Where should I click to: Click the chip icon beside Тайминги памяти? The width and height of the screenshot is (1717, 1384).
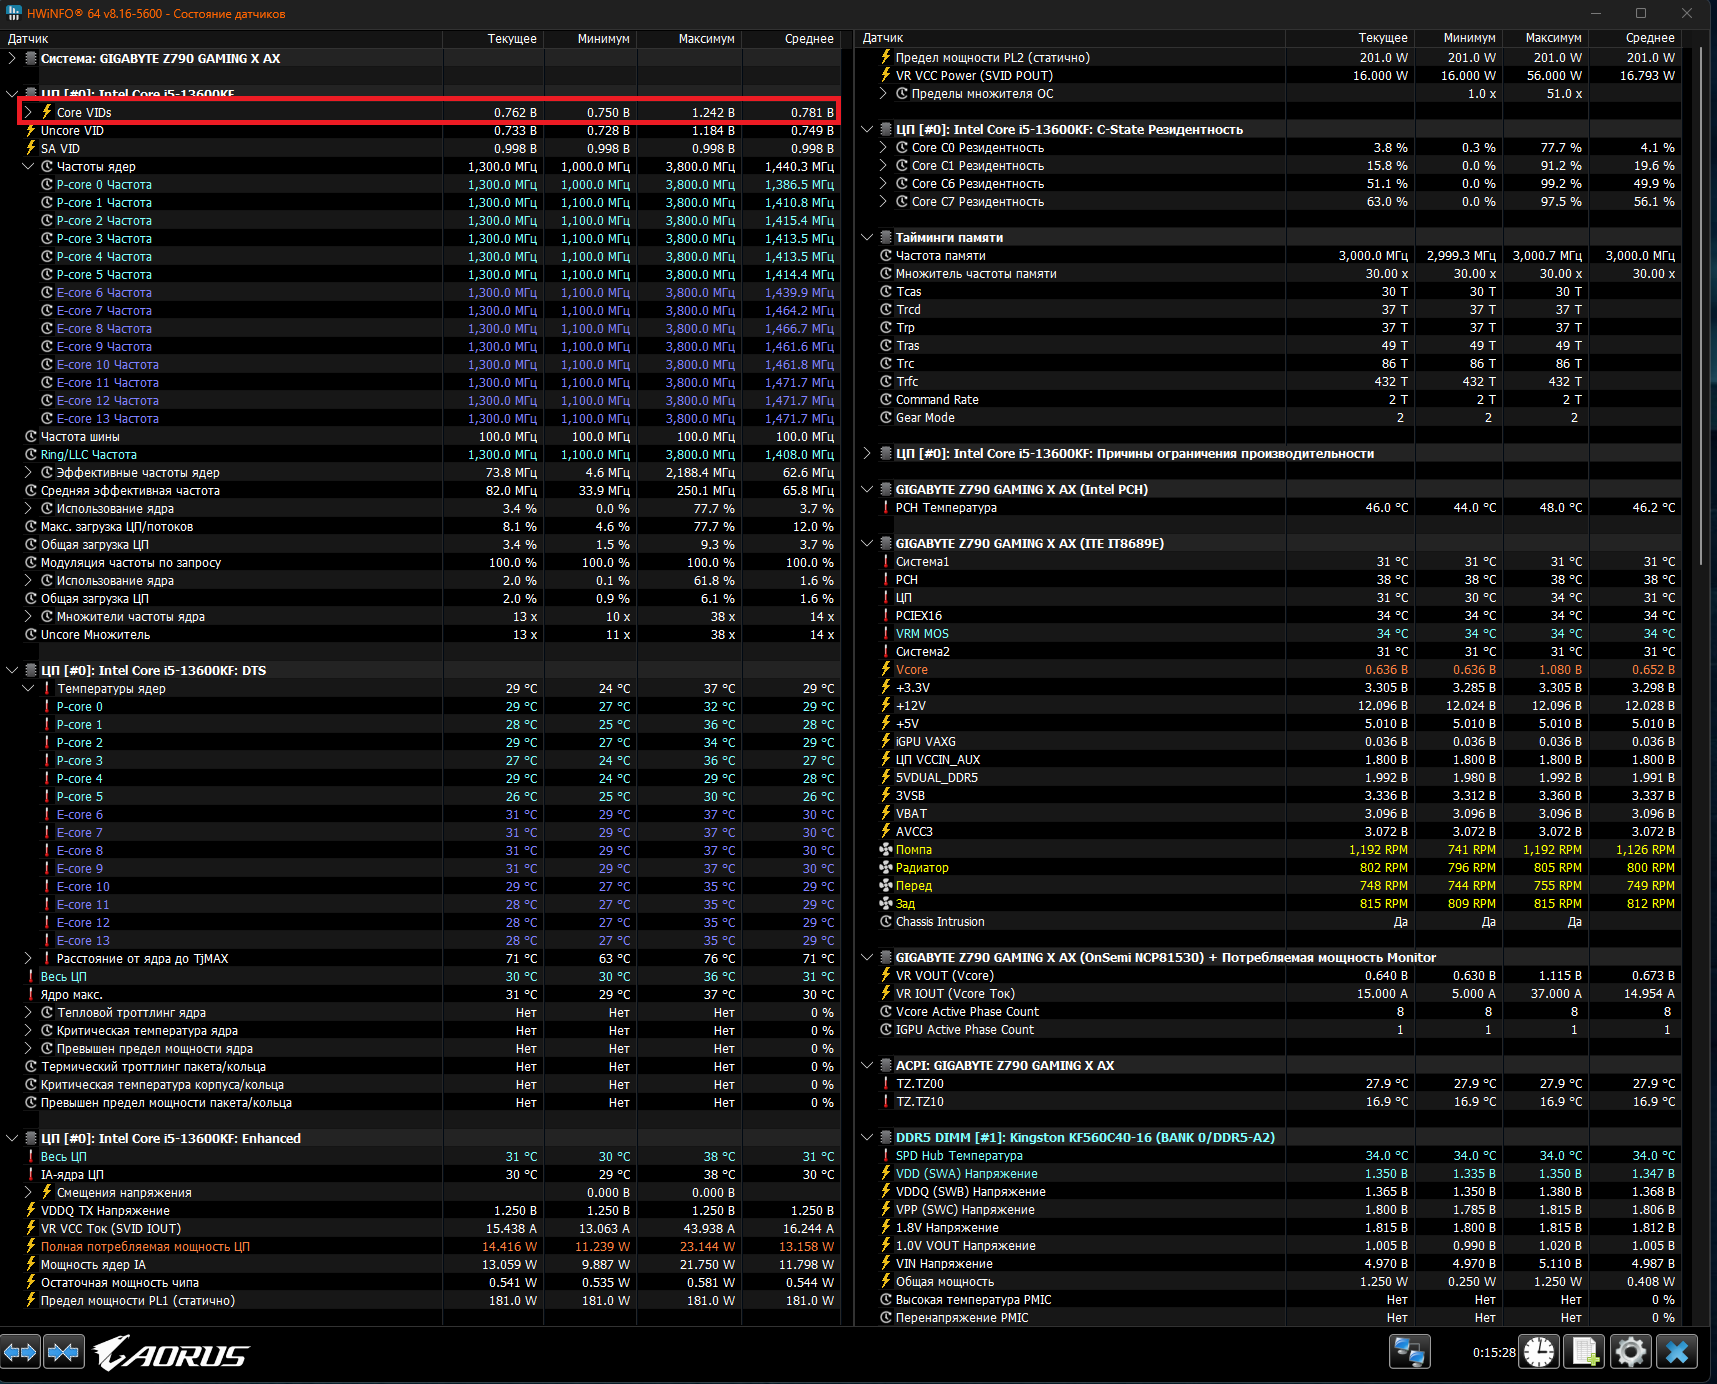tap(886, 237)
